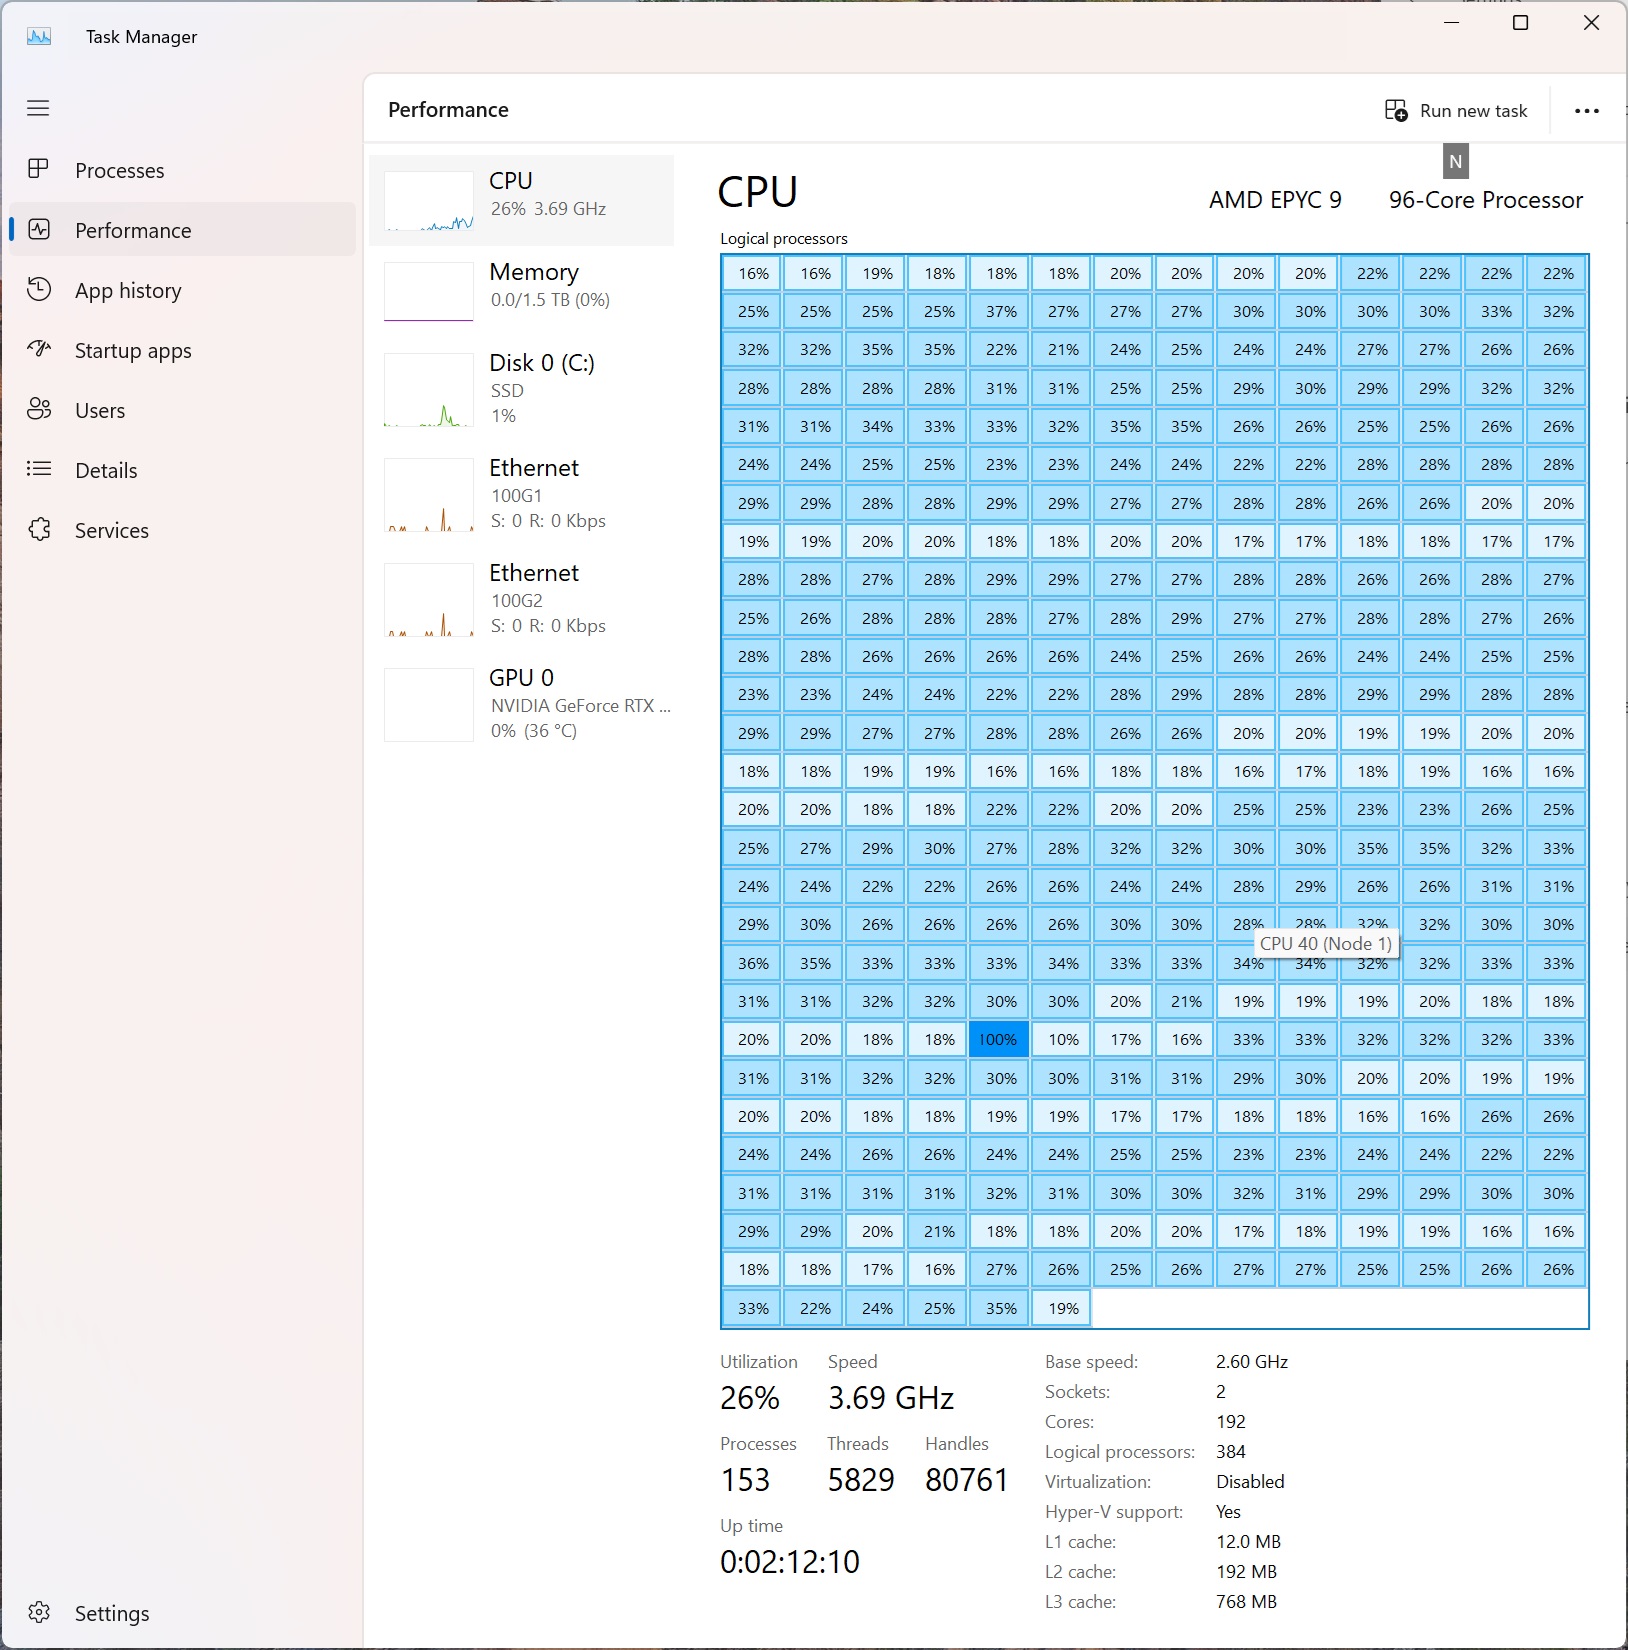1628x1650 pixels.
Task: Click the 37% logical processor cell
Action: point(1001,312)
